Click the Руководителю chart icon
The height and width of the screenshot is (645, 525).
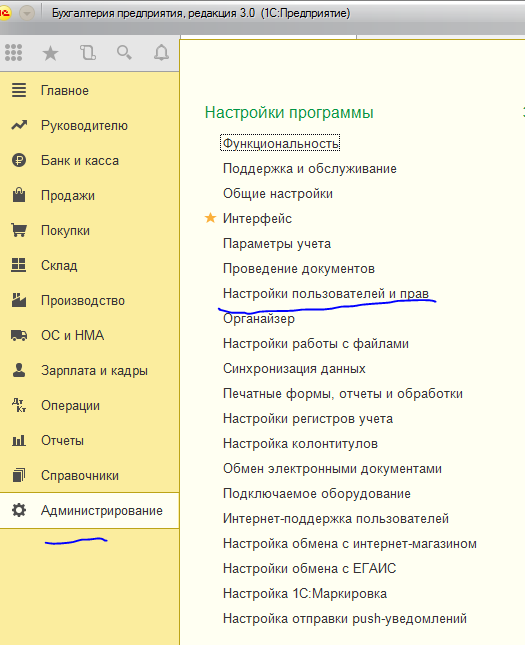tap(19, 125)
